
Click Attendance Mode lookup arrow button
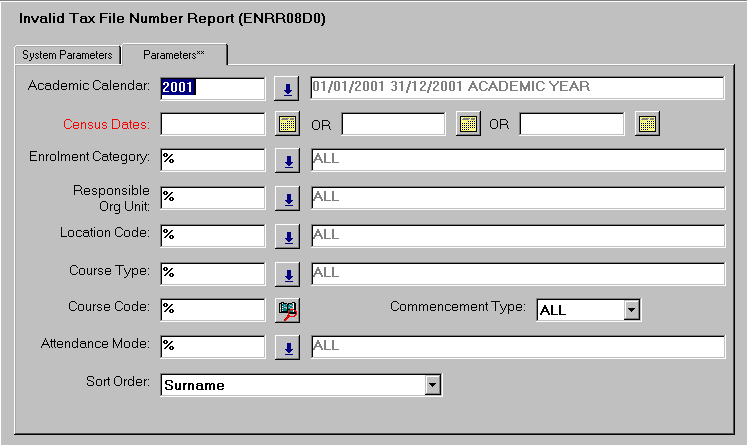point(287,347)
